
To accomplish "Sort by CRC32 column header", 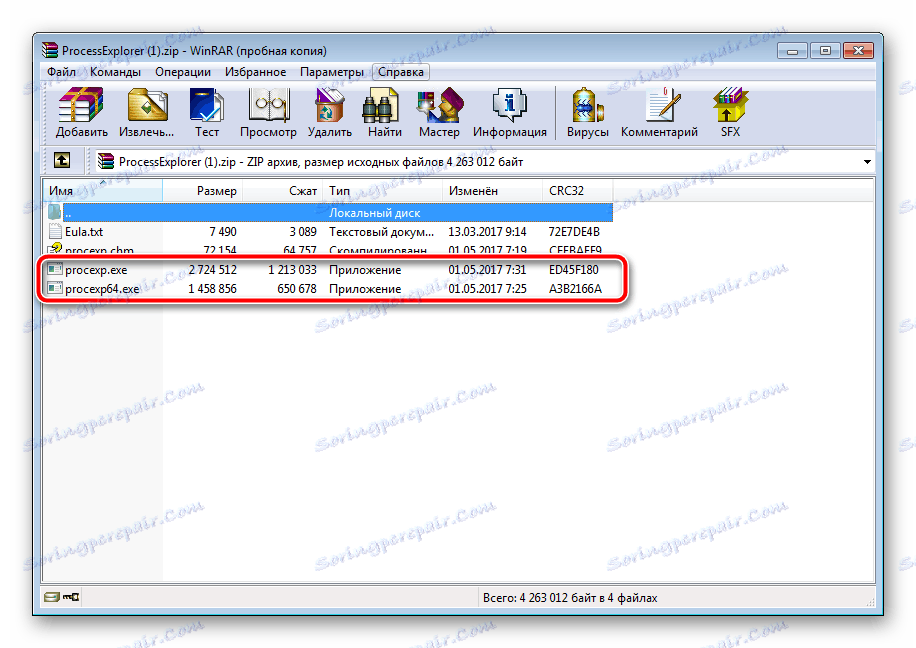I will point(578,190).
